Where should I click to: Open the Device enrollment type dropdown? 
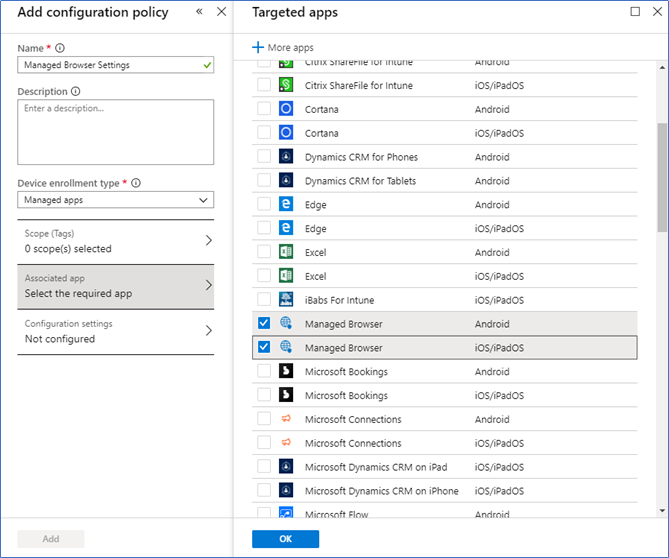pyautogui.click(x=116, y=200)
